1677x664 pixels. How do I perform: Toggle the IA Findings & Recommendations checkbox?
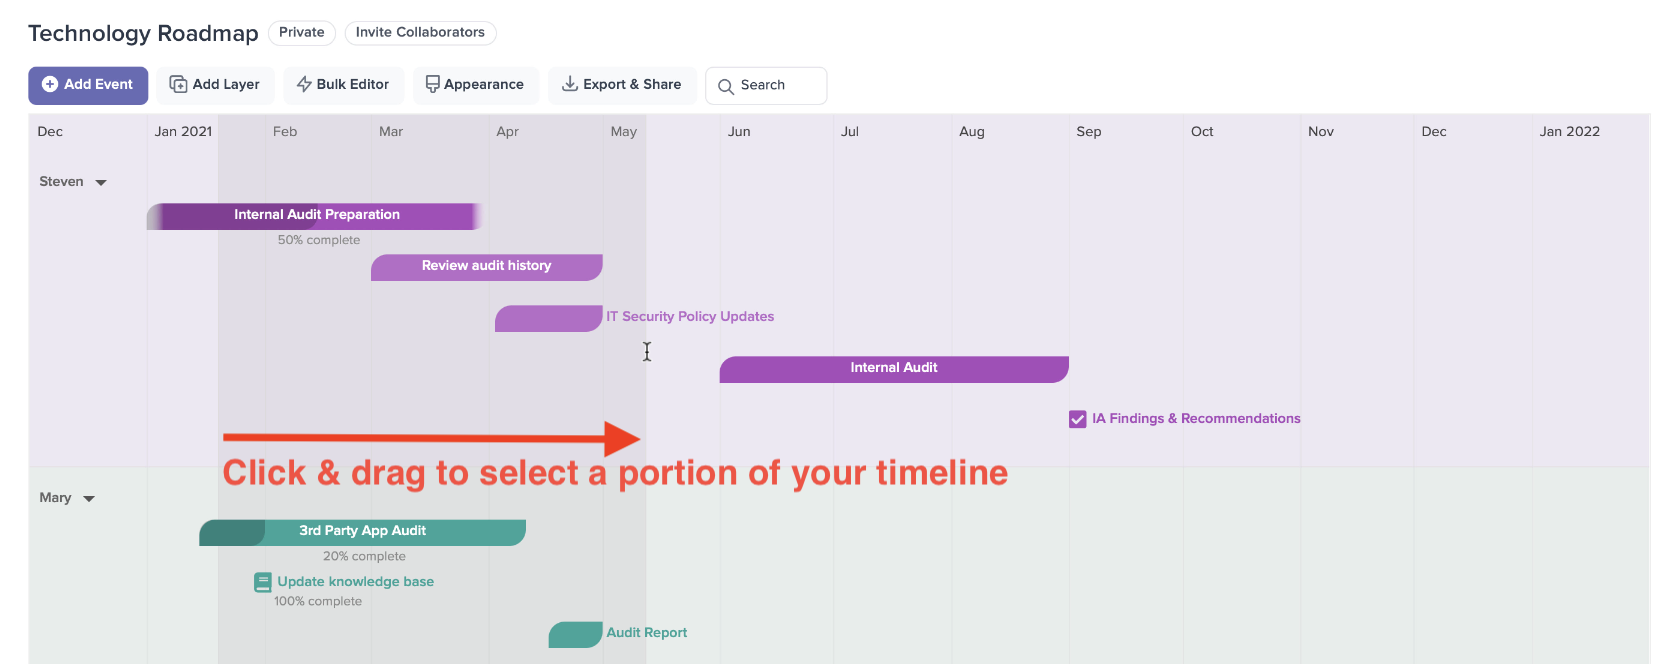[1077, 419]
